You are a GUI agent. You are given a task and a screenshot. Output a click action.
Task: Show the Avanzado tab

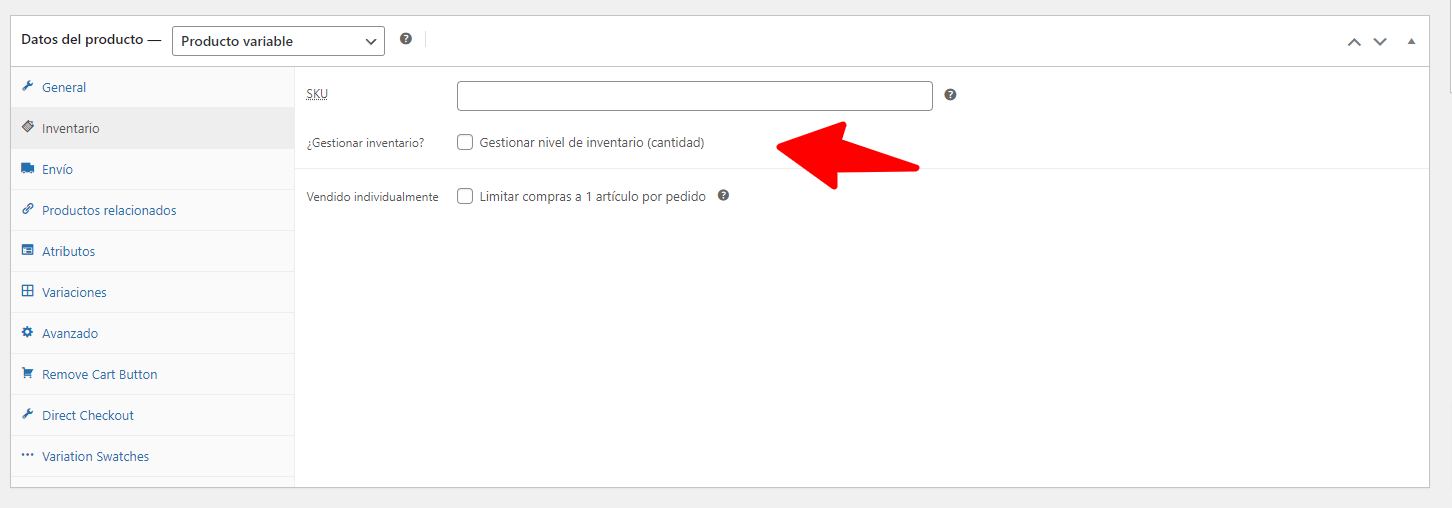click(x=152, y=333)
